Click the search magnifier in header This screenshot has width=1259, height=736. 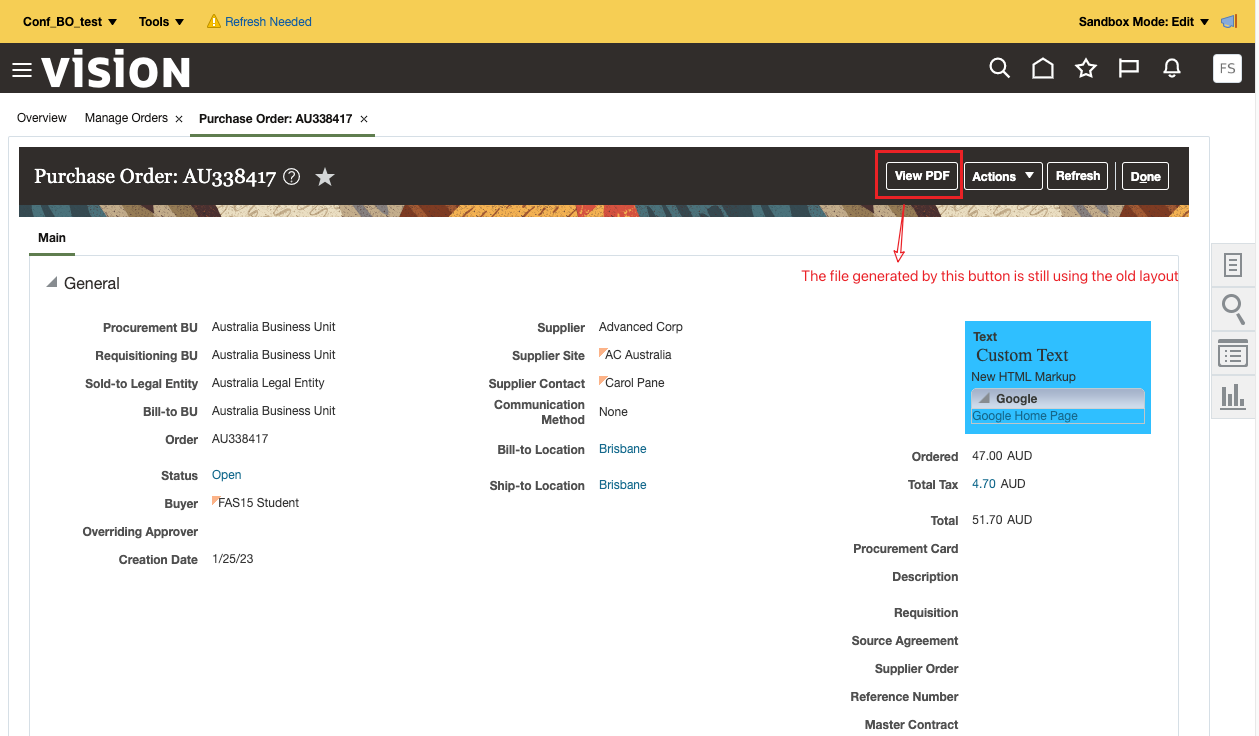coord(999,68)
